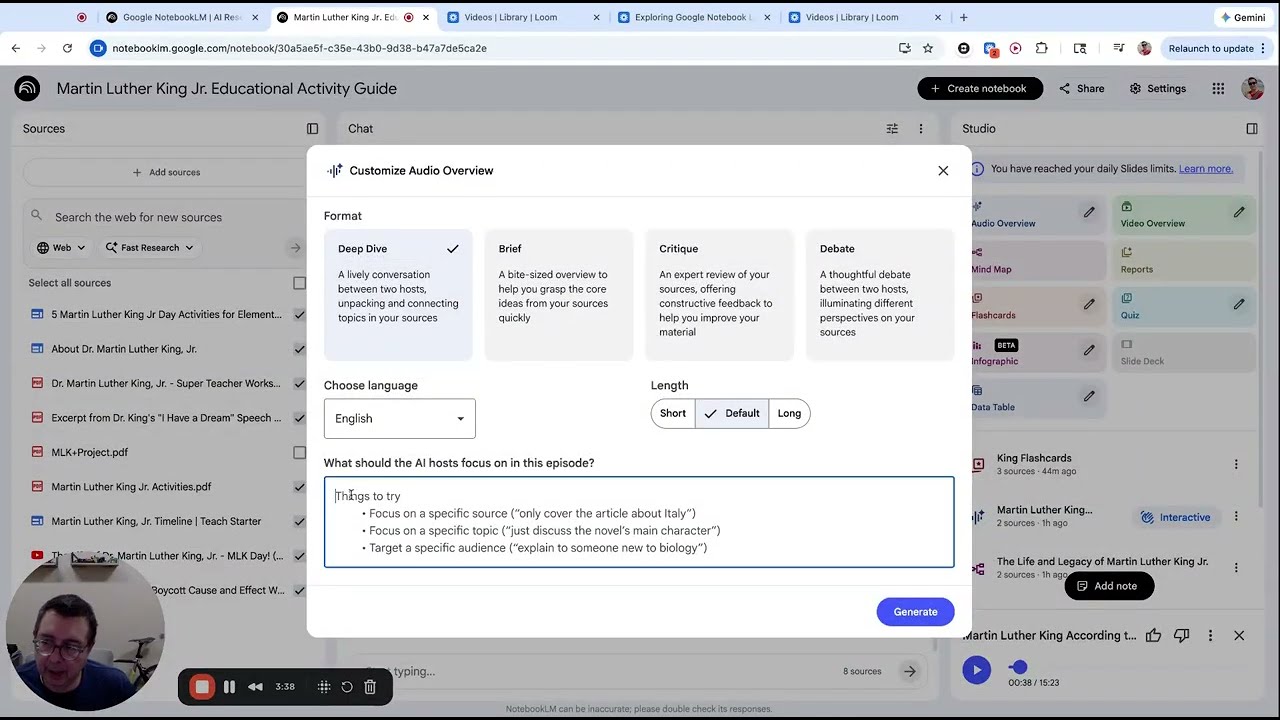Set length to Default

(x=732, y=413)
